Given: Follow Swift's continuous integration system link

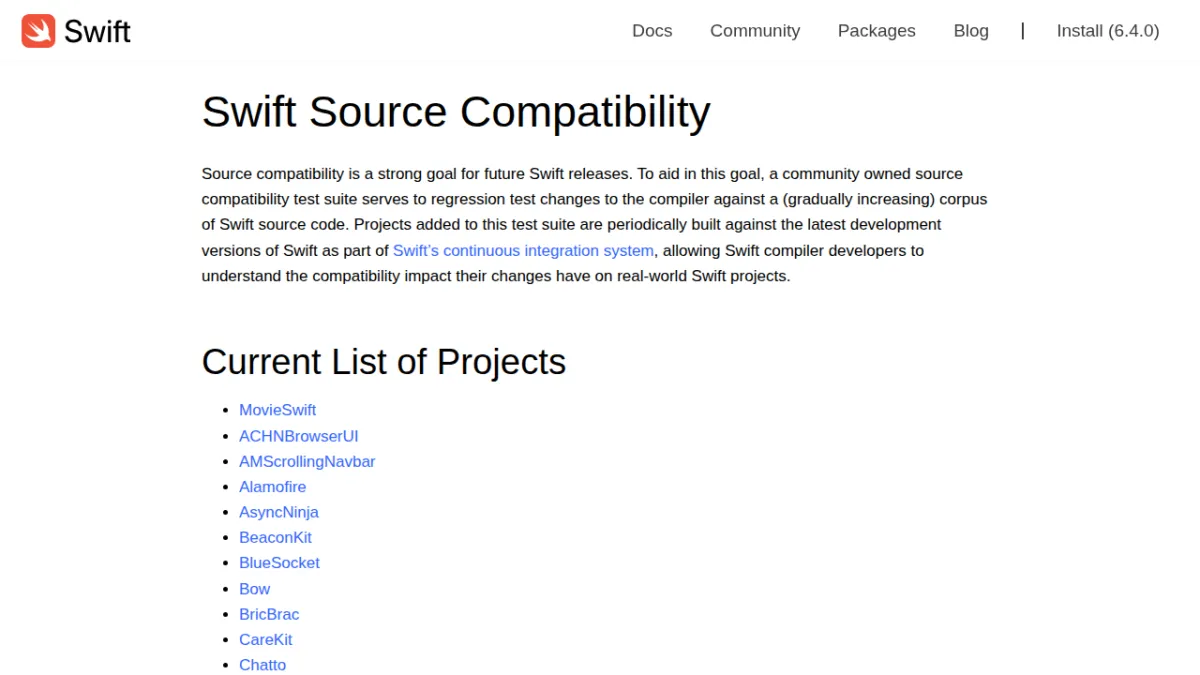Looking at the screenshot, I should click(523, 250).
